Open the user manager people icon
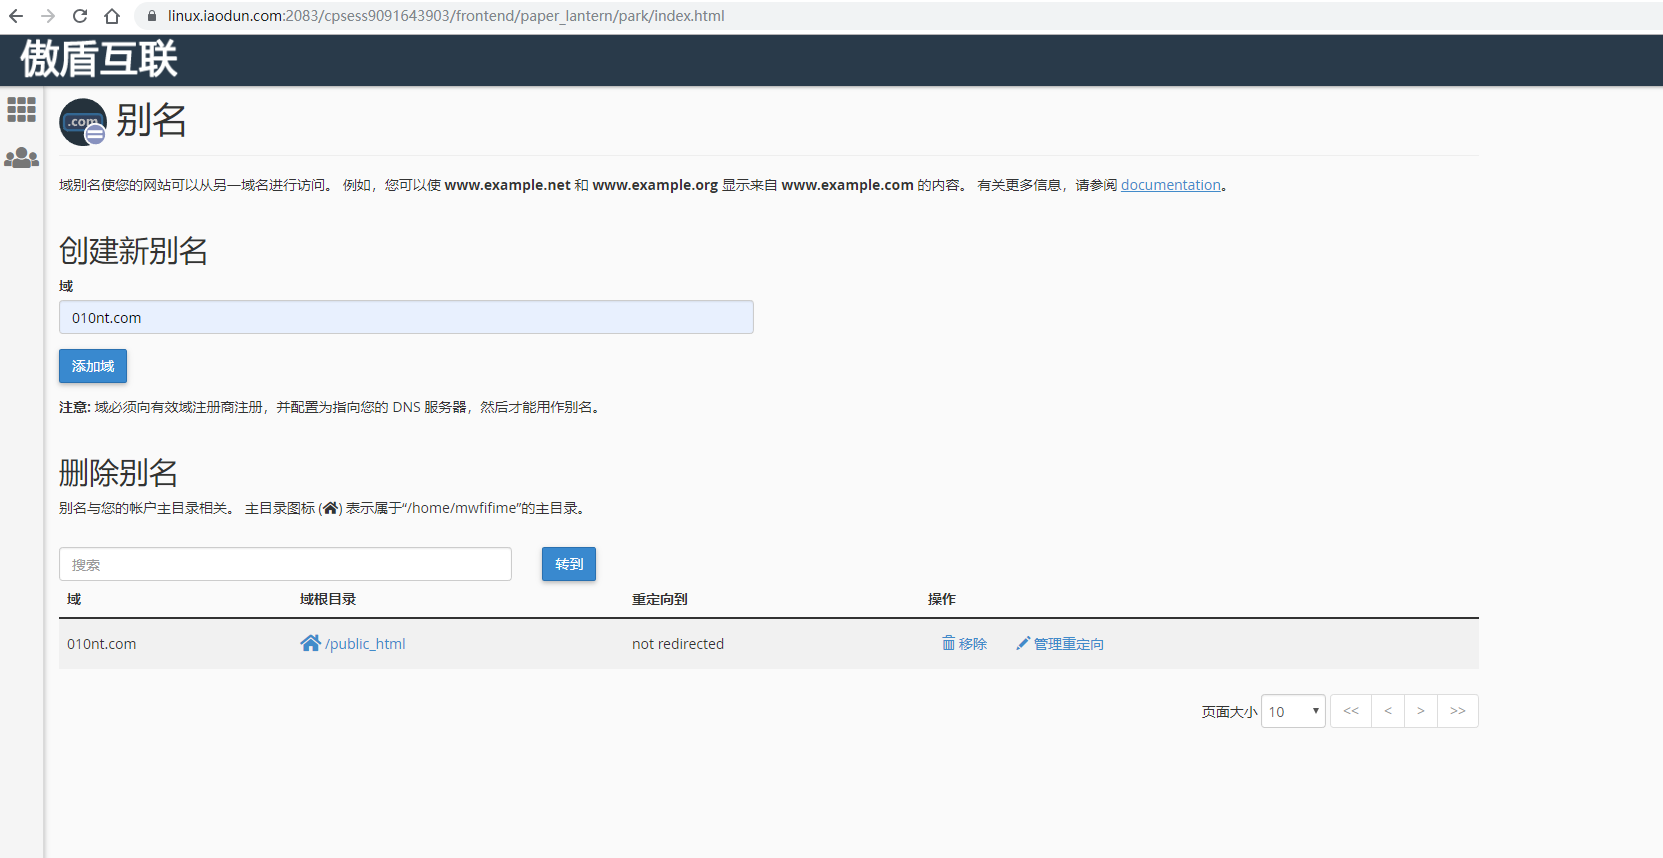The width and height of the screenshot is (1663, 858). [x=21, y=158]
